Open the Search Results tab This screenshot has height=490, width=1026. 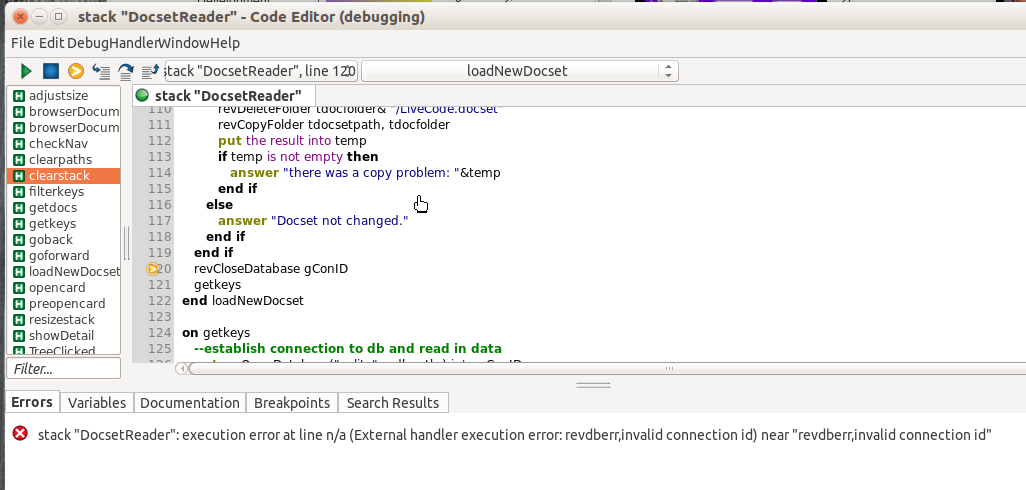tap(393, 402)
